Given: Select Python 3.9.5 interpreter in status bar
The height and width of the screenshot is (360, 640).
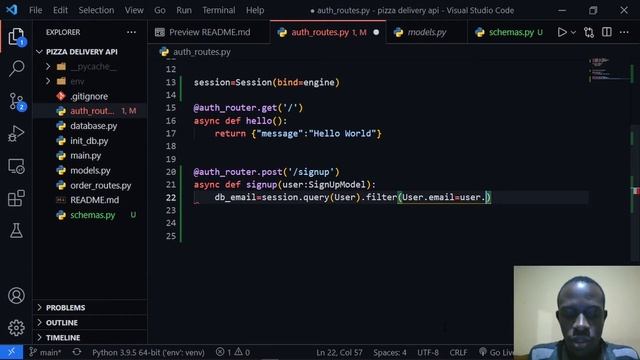Looking at the screenshot, I should click(x=148, y=352).
